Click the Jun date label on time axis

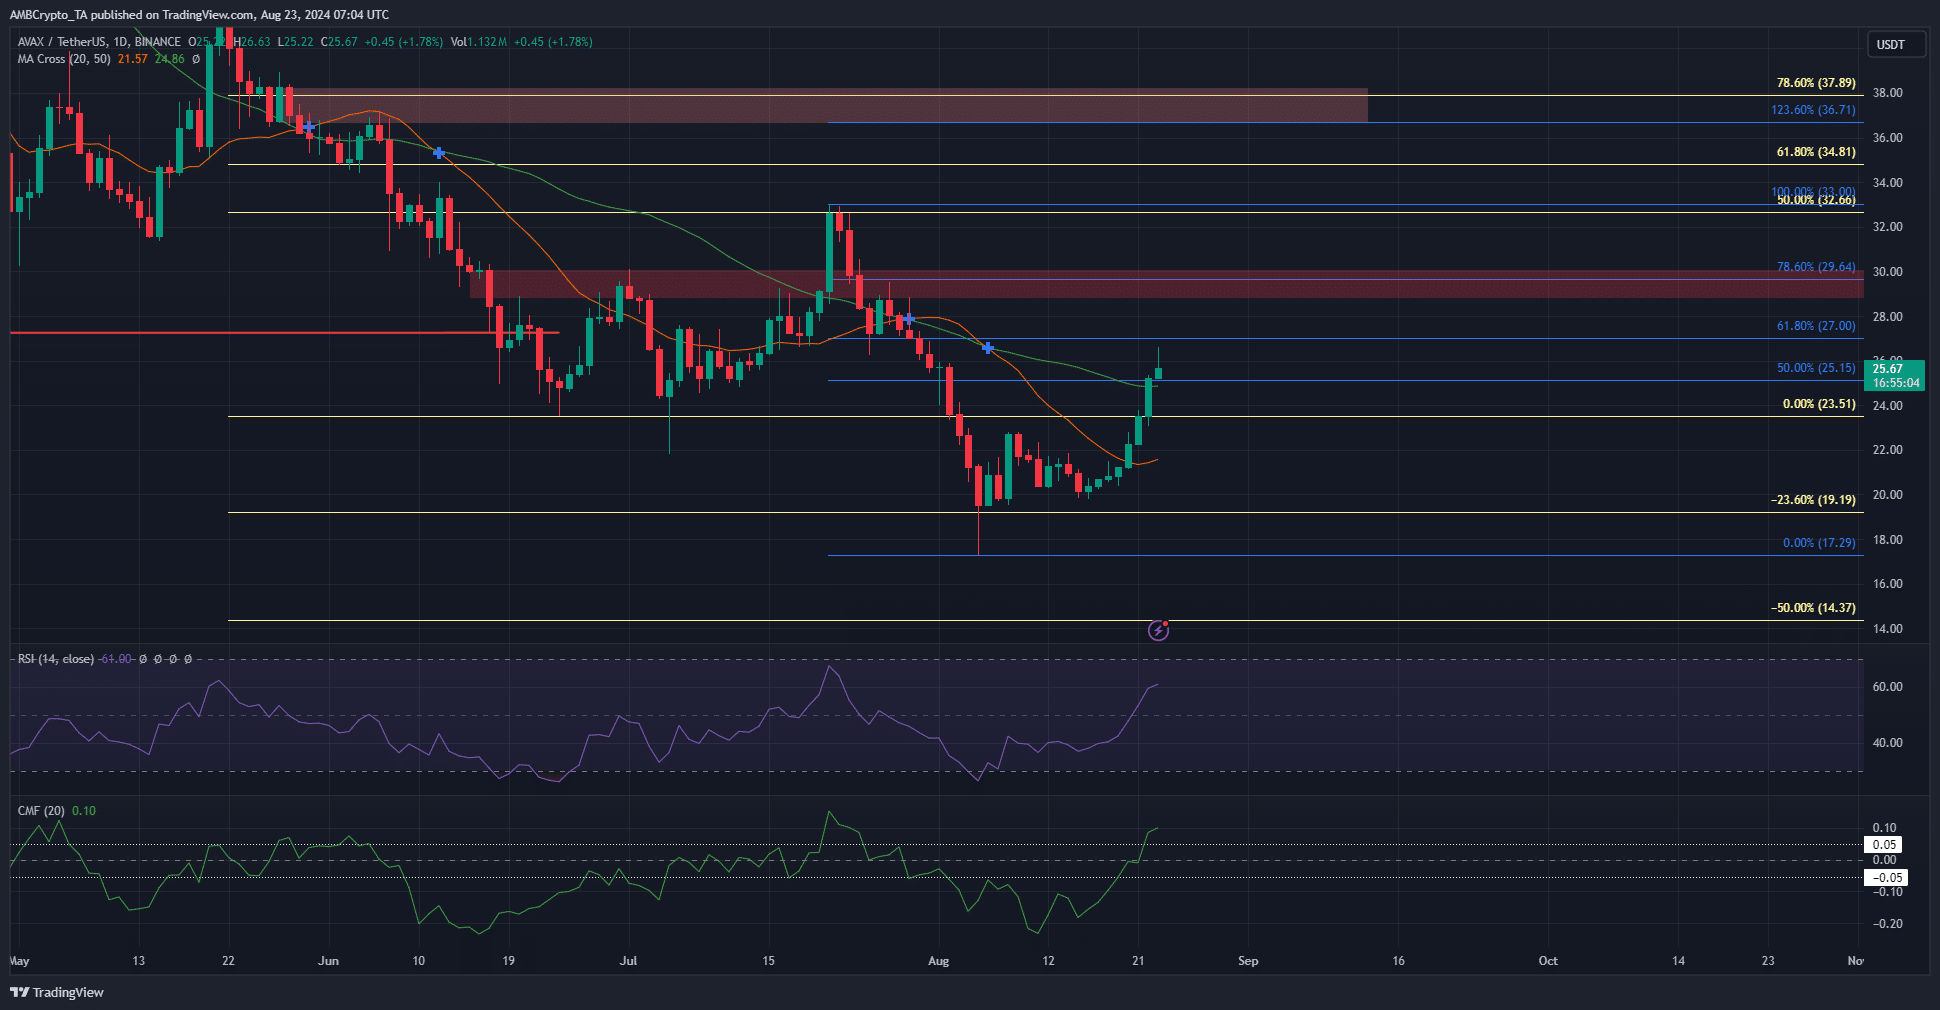328,961
